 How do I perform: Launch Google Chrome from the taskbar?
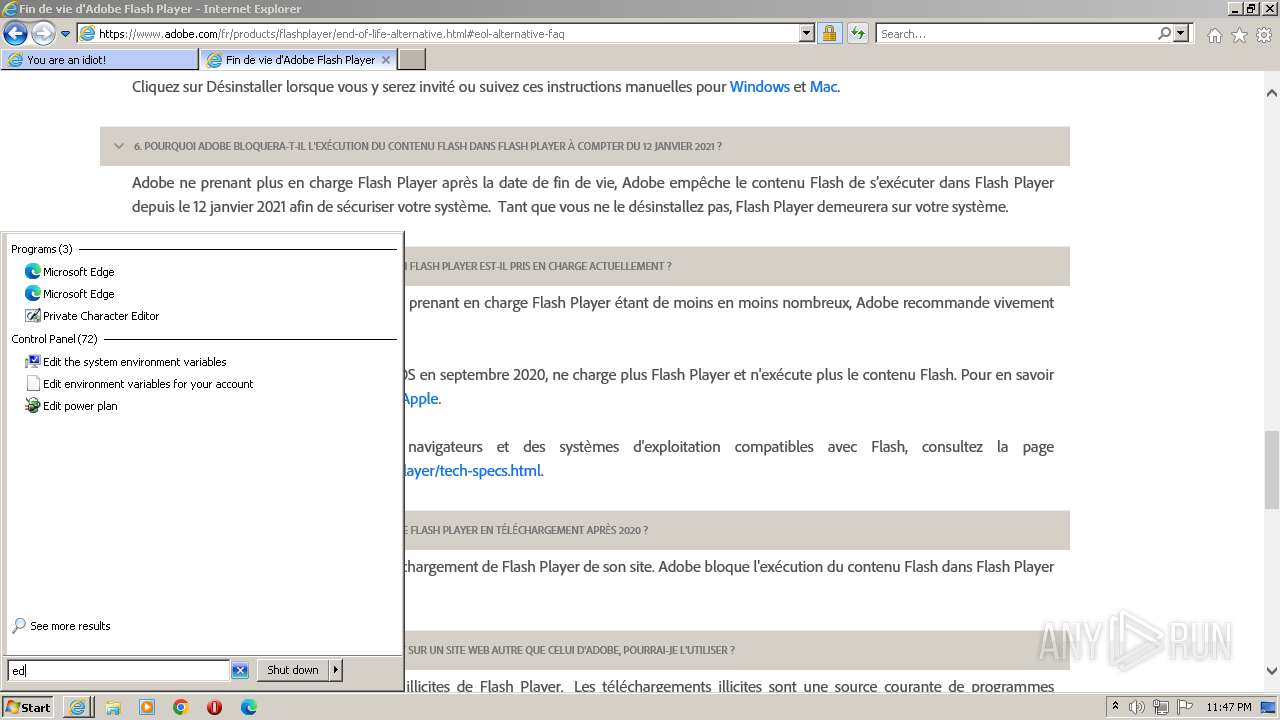[x=181, y=707]
